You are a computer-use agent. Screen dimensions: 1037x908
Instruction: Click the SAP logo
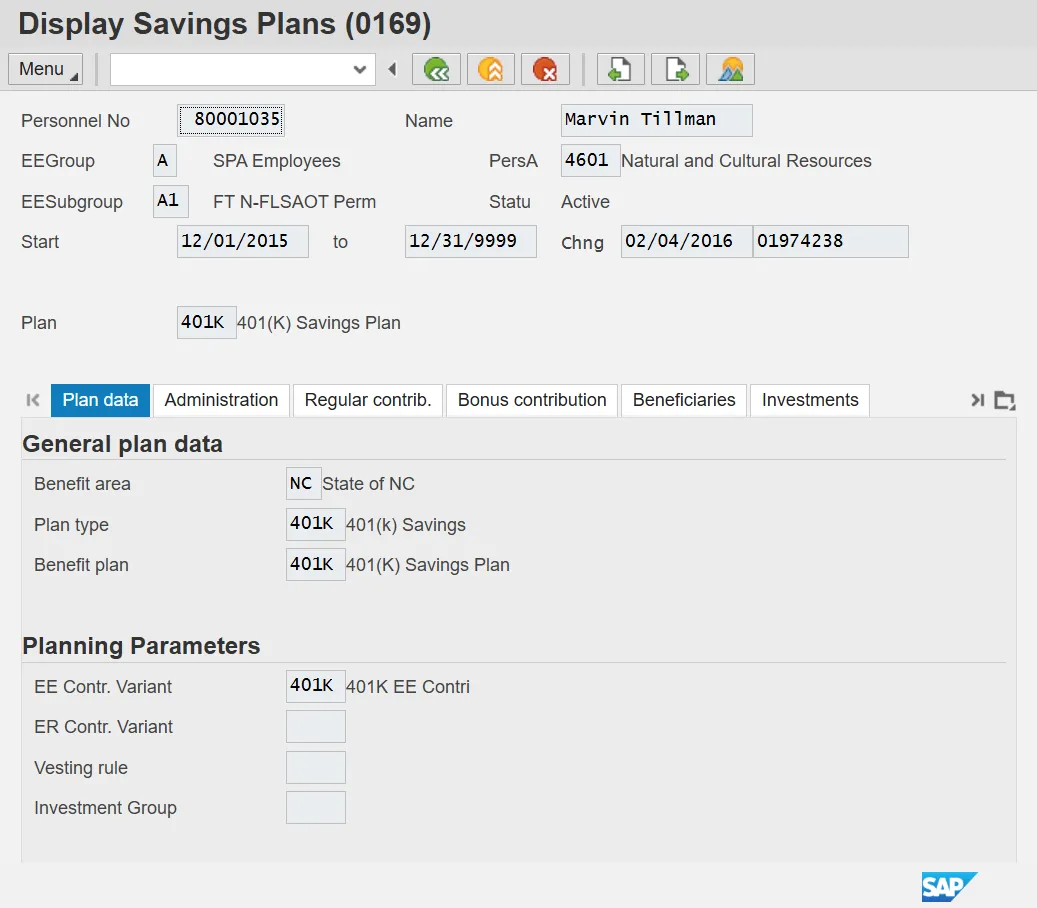949,886
